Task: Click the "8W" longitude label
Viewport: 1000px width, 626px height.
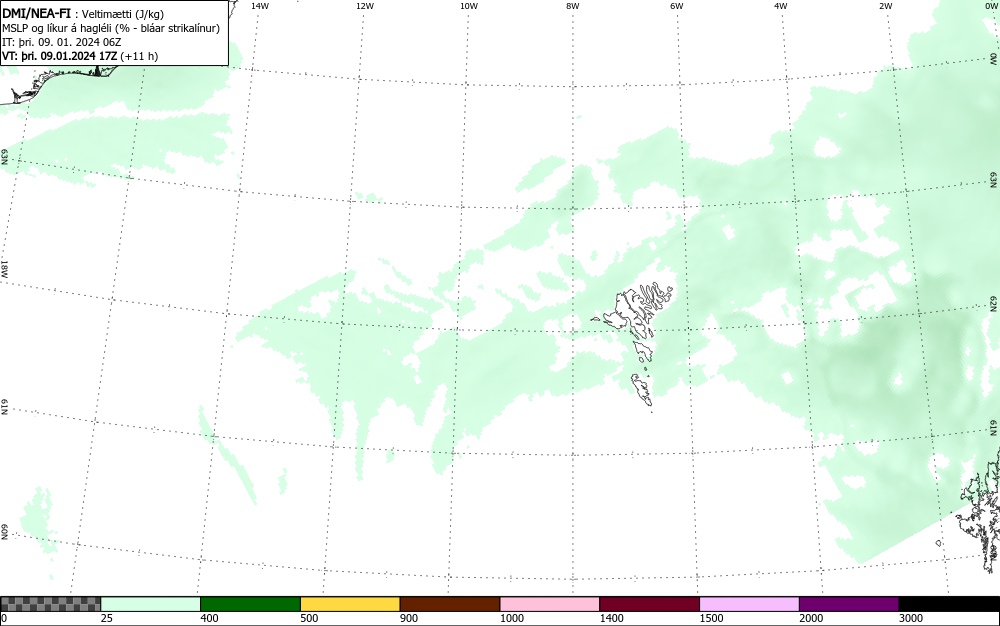Action: tap(573, 6)
